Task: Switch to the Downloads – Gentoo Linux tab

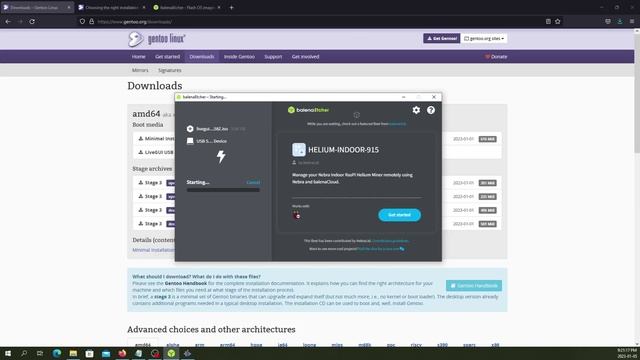Action: click(37, 7)
